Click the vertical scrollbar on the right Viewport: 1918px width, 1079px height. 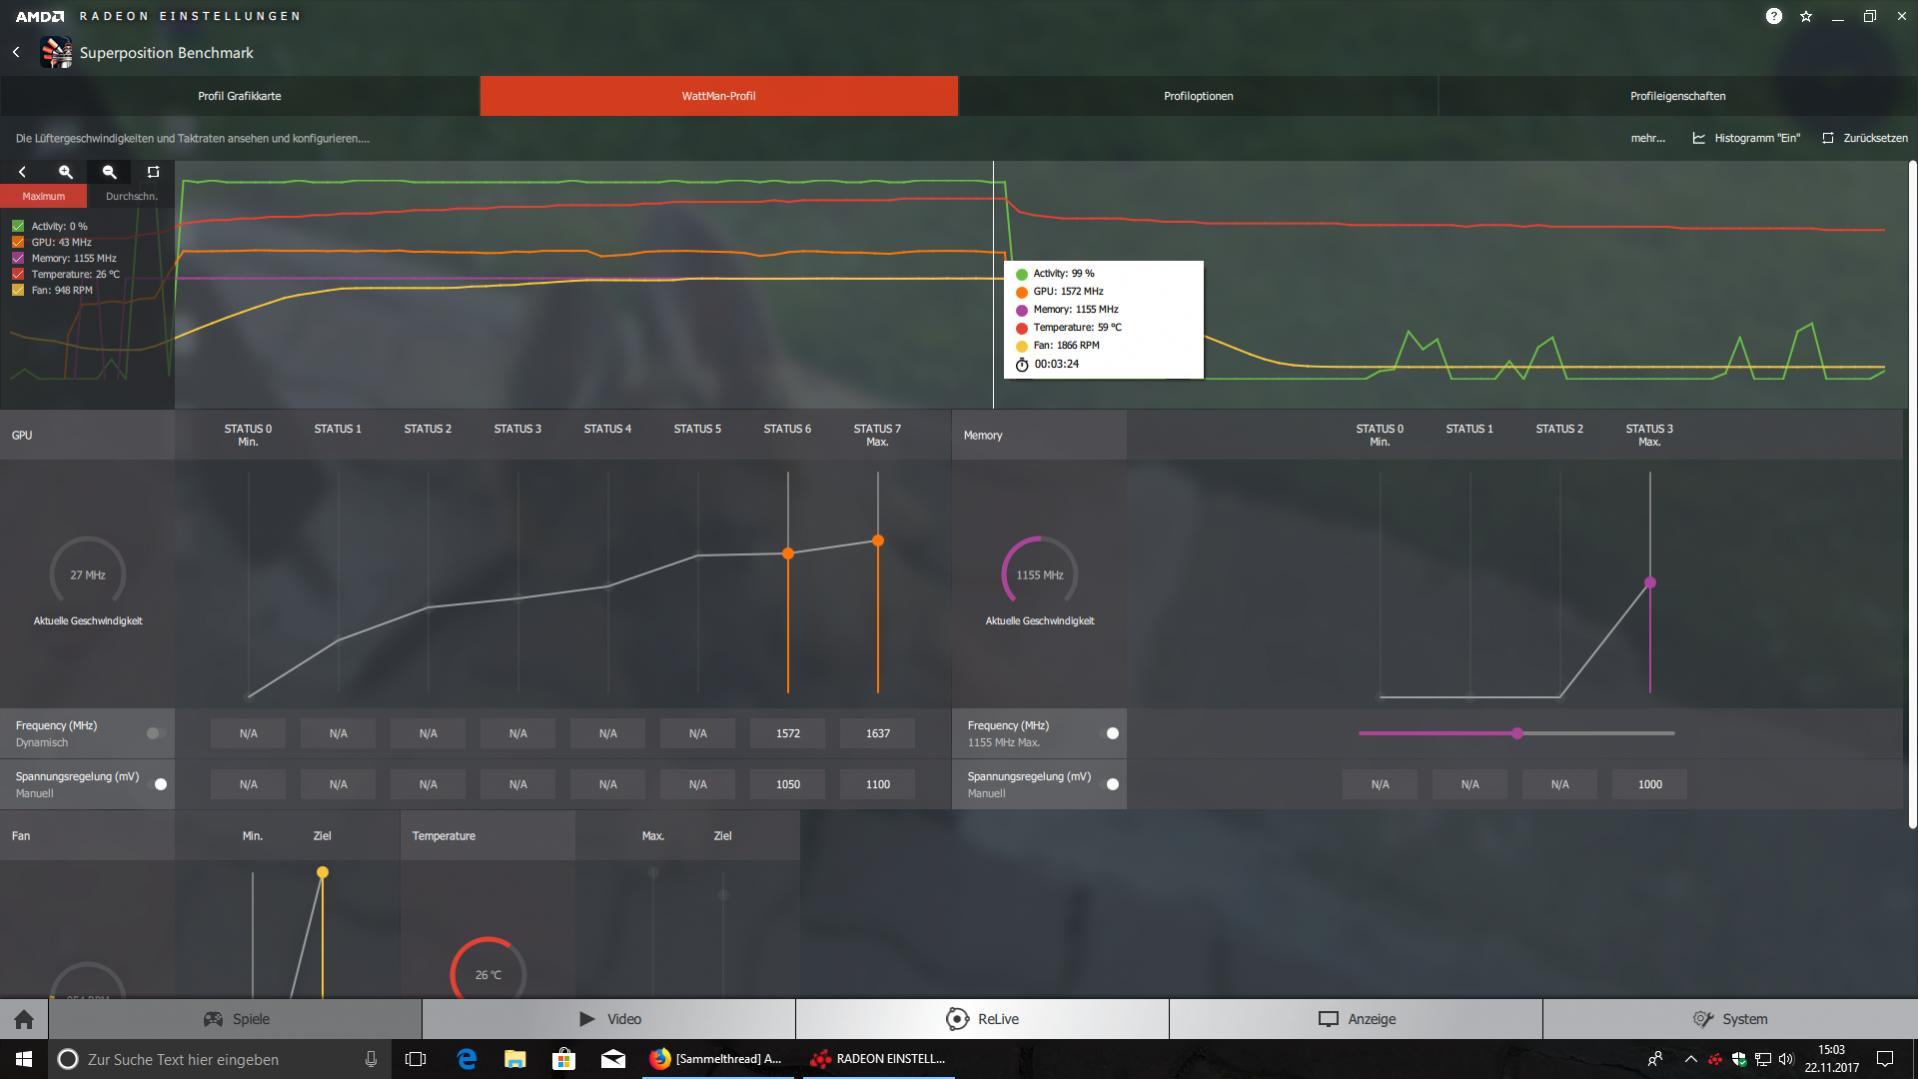1912,494
